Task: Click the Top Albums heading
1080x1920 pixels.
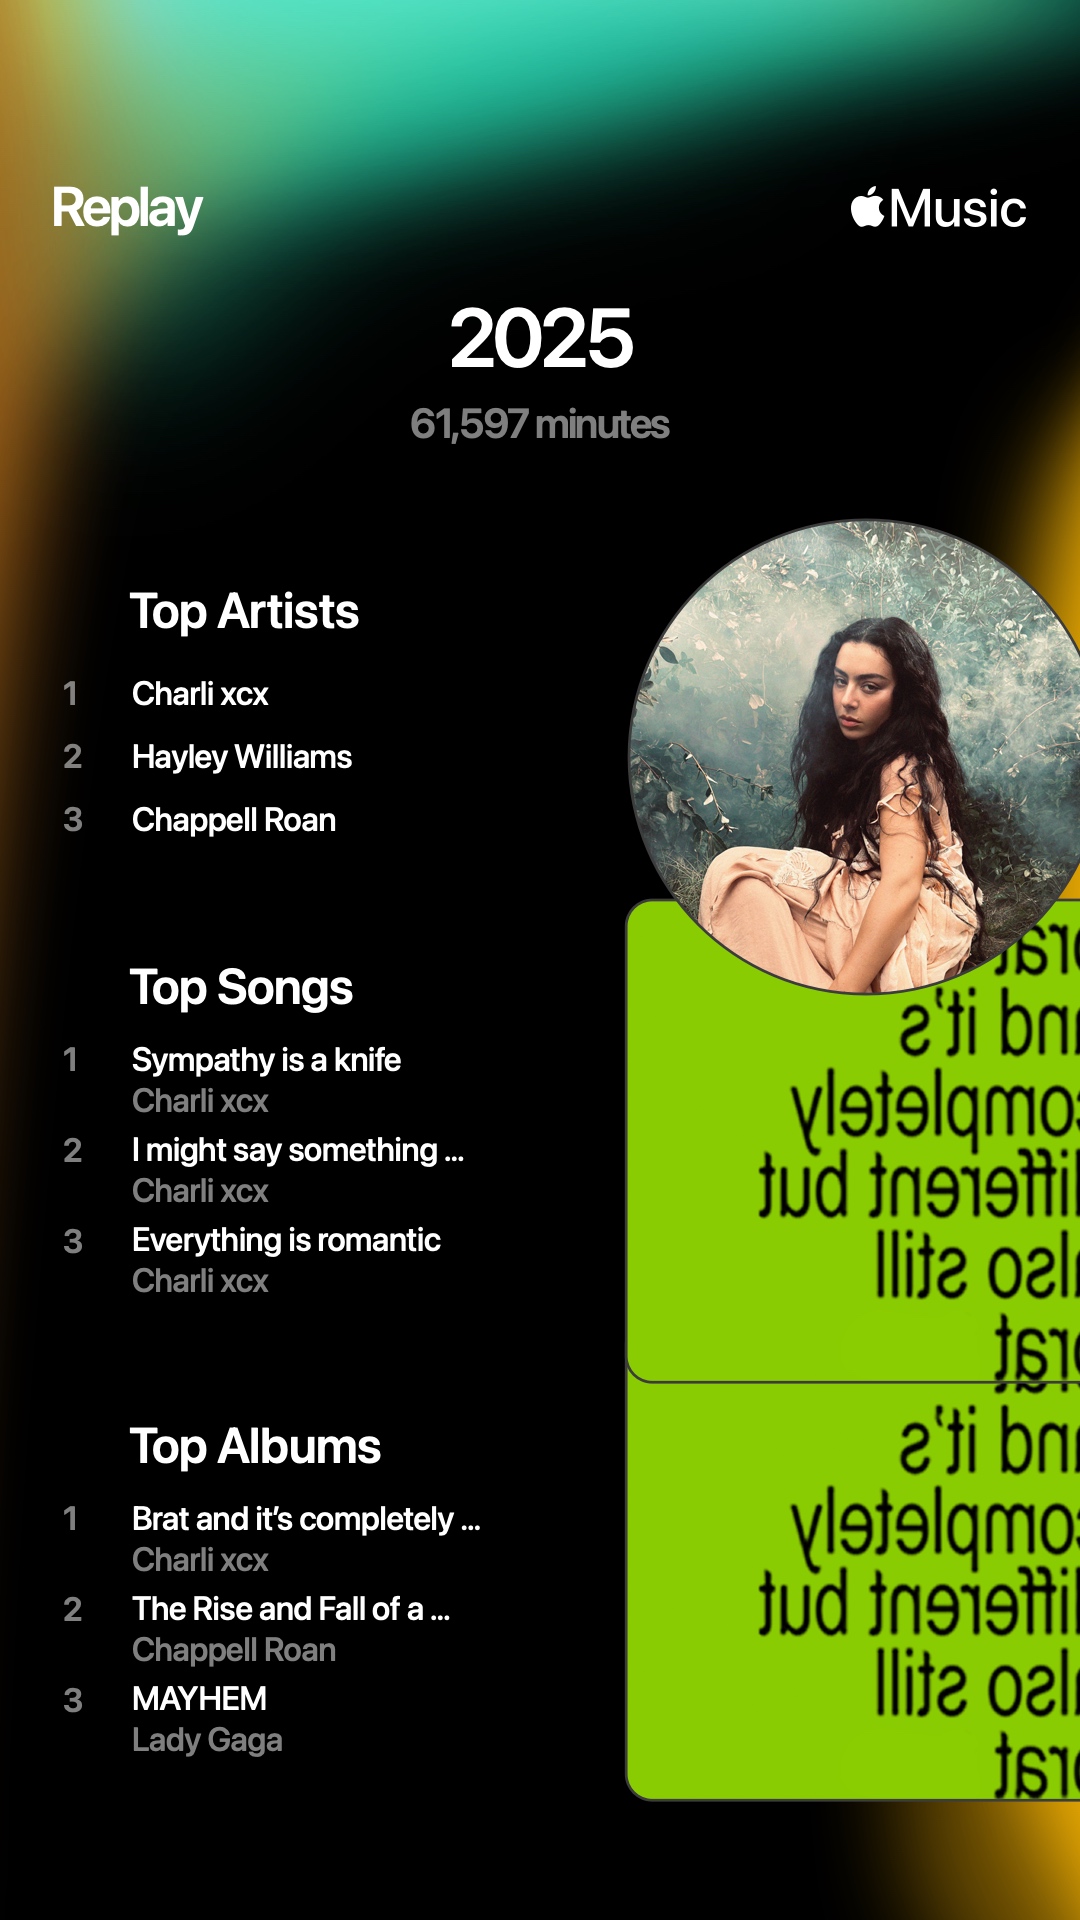Action: click(255, 1447)
